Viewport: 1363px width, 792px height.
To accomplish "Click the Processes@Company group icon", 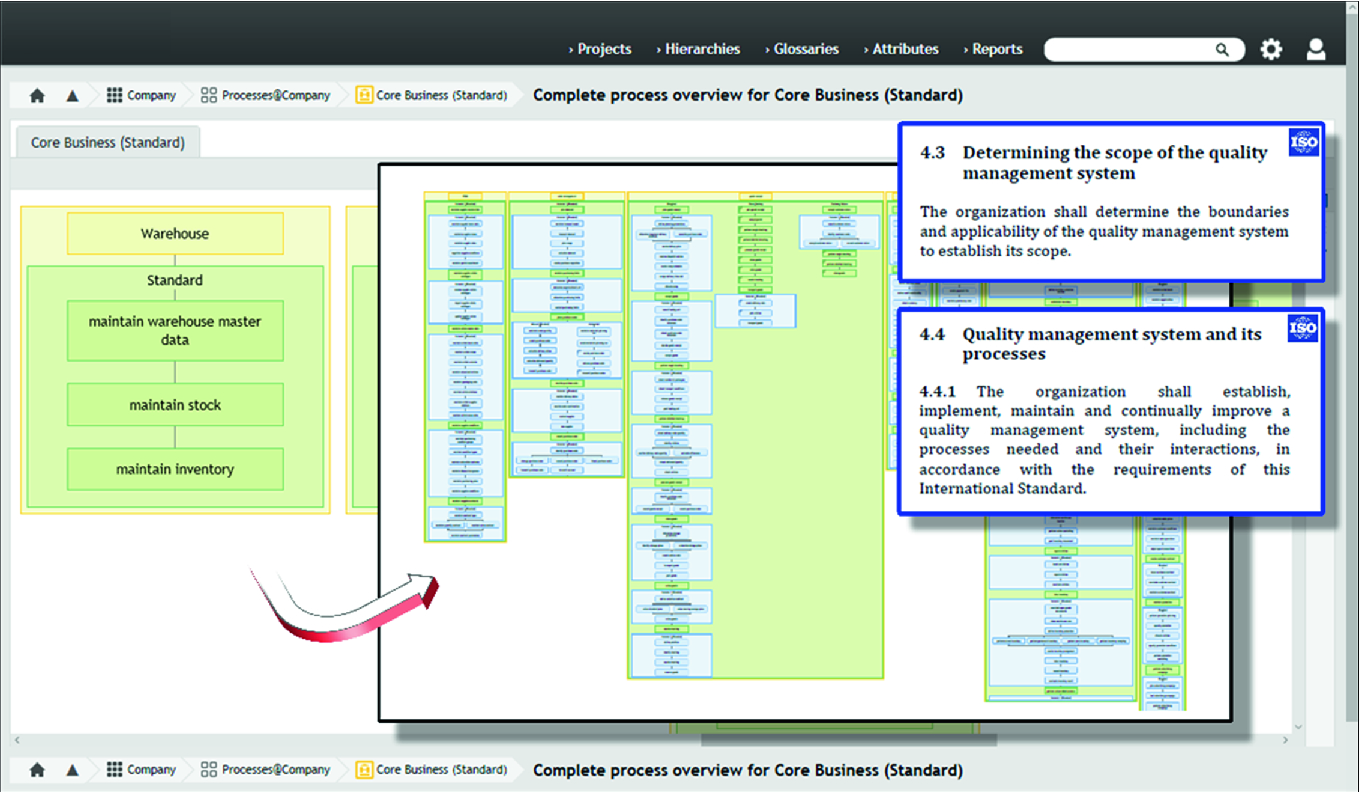I will point(208,95).
